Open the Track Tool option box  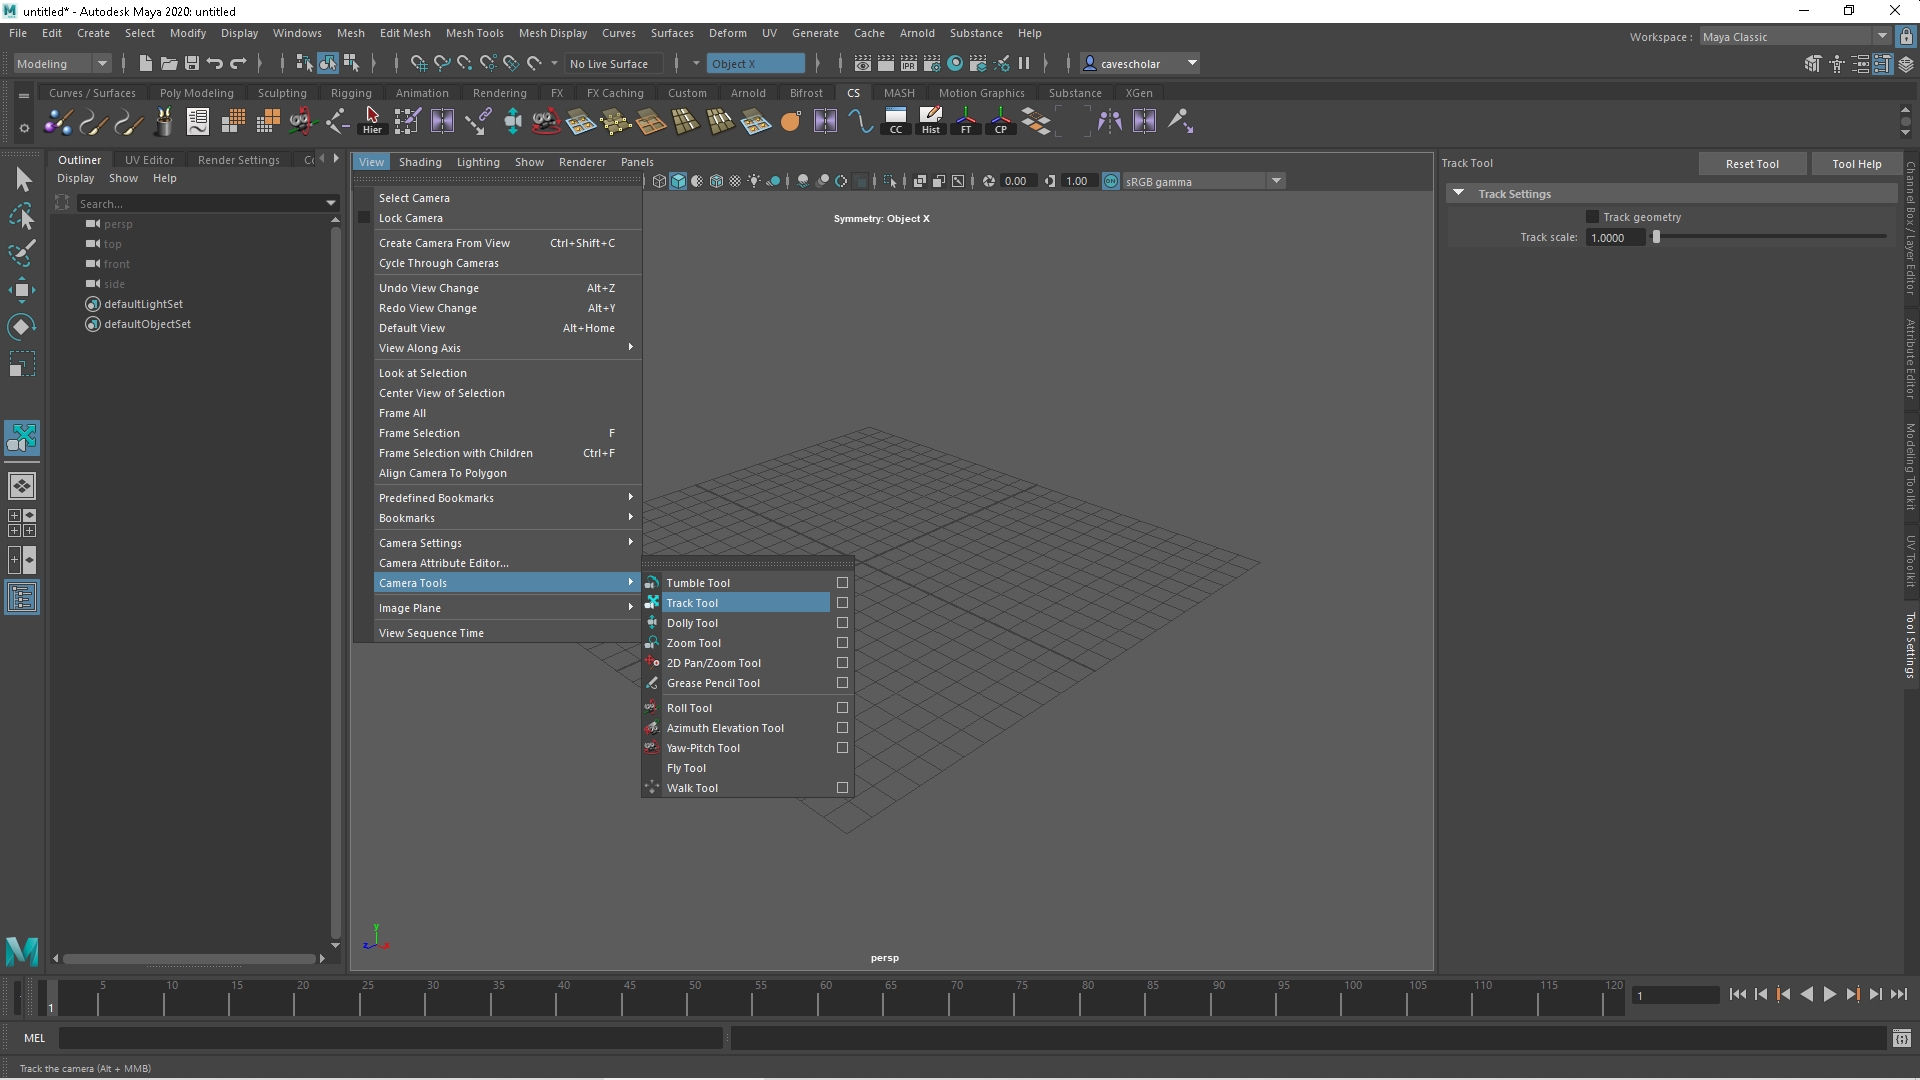pos(841,603)
